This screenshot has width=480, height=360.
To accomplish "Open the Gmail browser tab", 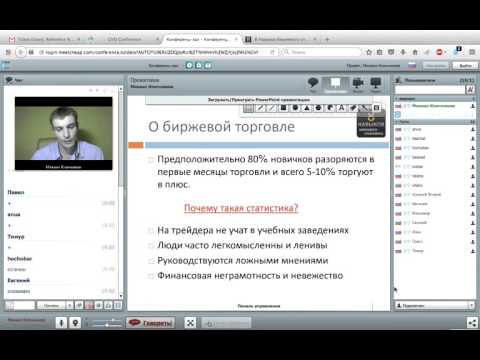I will [44, 39].
